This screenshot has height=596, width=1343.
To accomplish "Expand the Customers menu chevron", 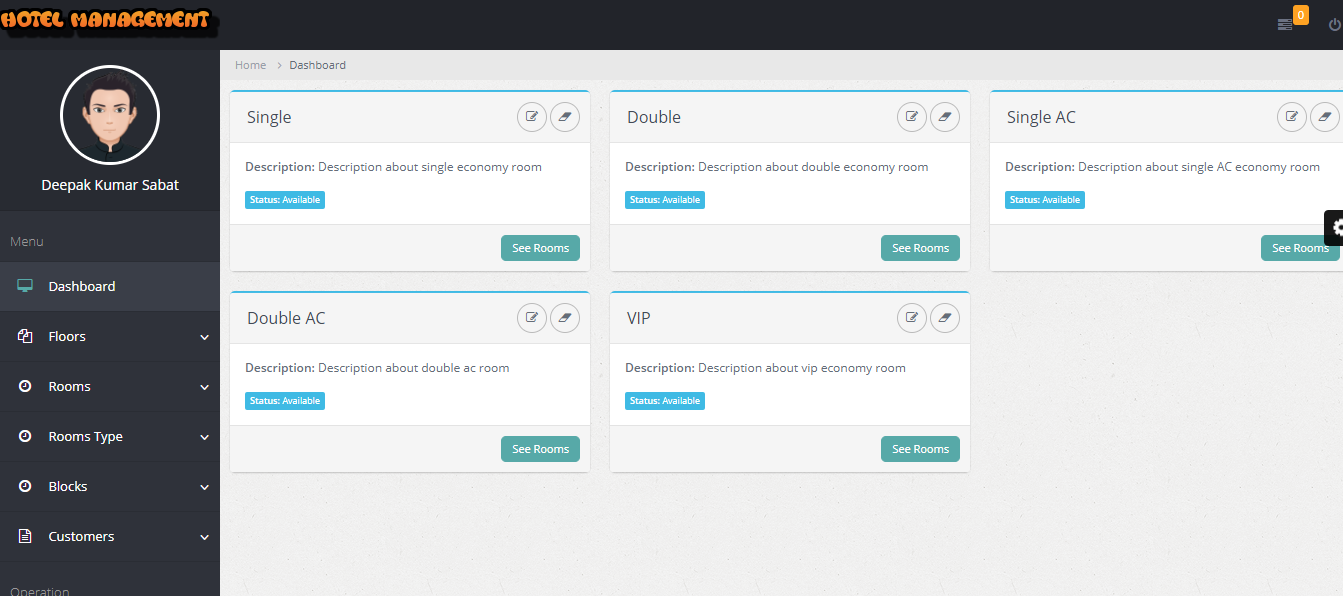I will click(204, 537).
